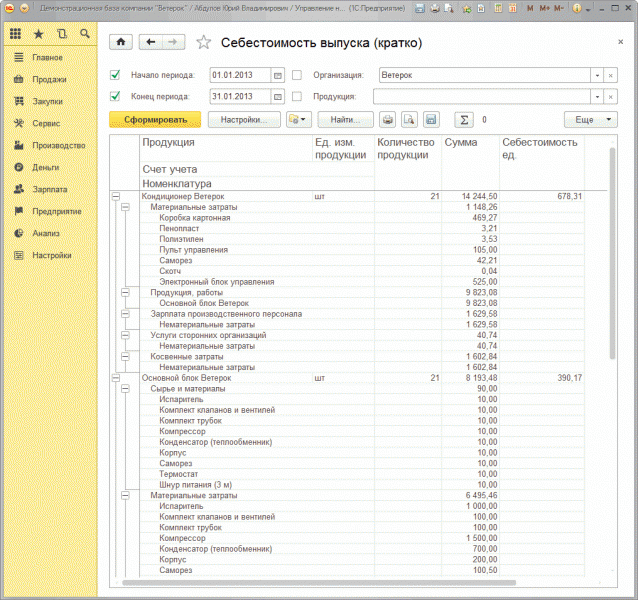
Task: Navigate back with the left arrow
Action: (151, 42)
